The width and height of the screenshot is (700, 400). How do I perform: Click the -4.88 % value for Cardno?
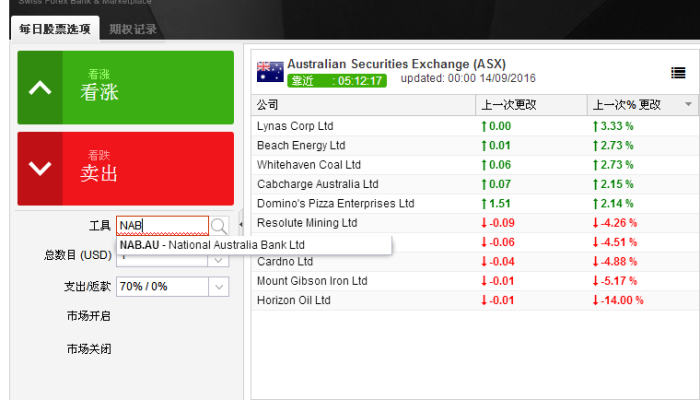coord(615,262)
